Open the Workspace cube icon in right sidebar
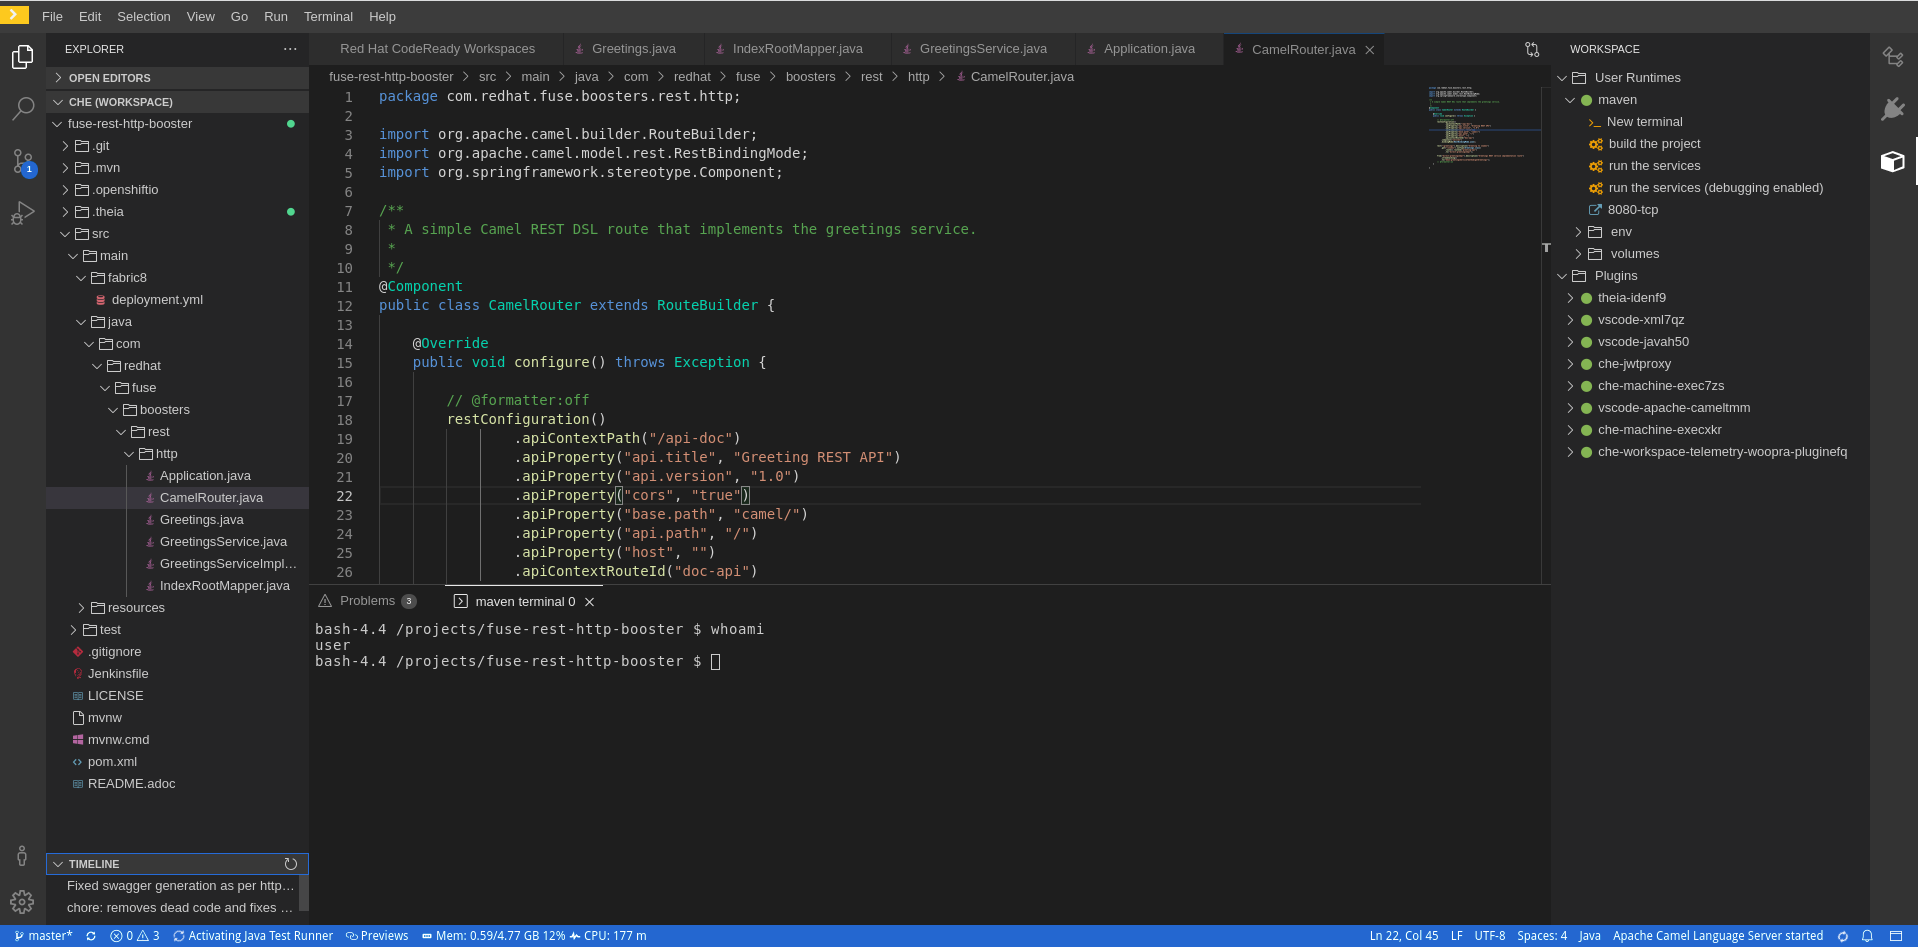The image size is (1918, 947). [x=1892, y=161]
